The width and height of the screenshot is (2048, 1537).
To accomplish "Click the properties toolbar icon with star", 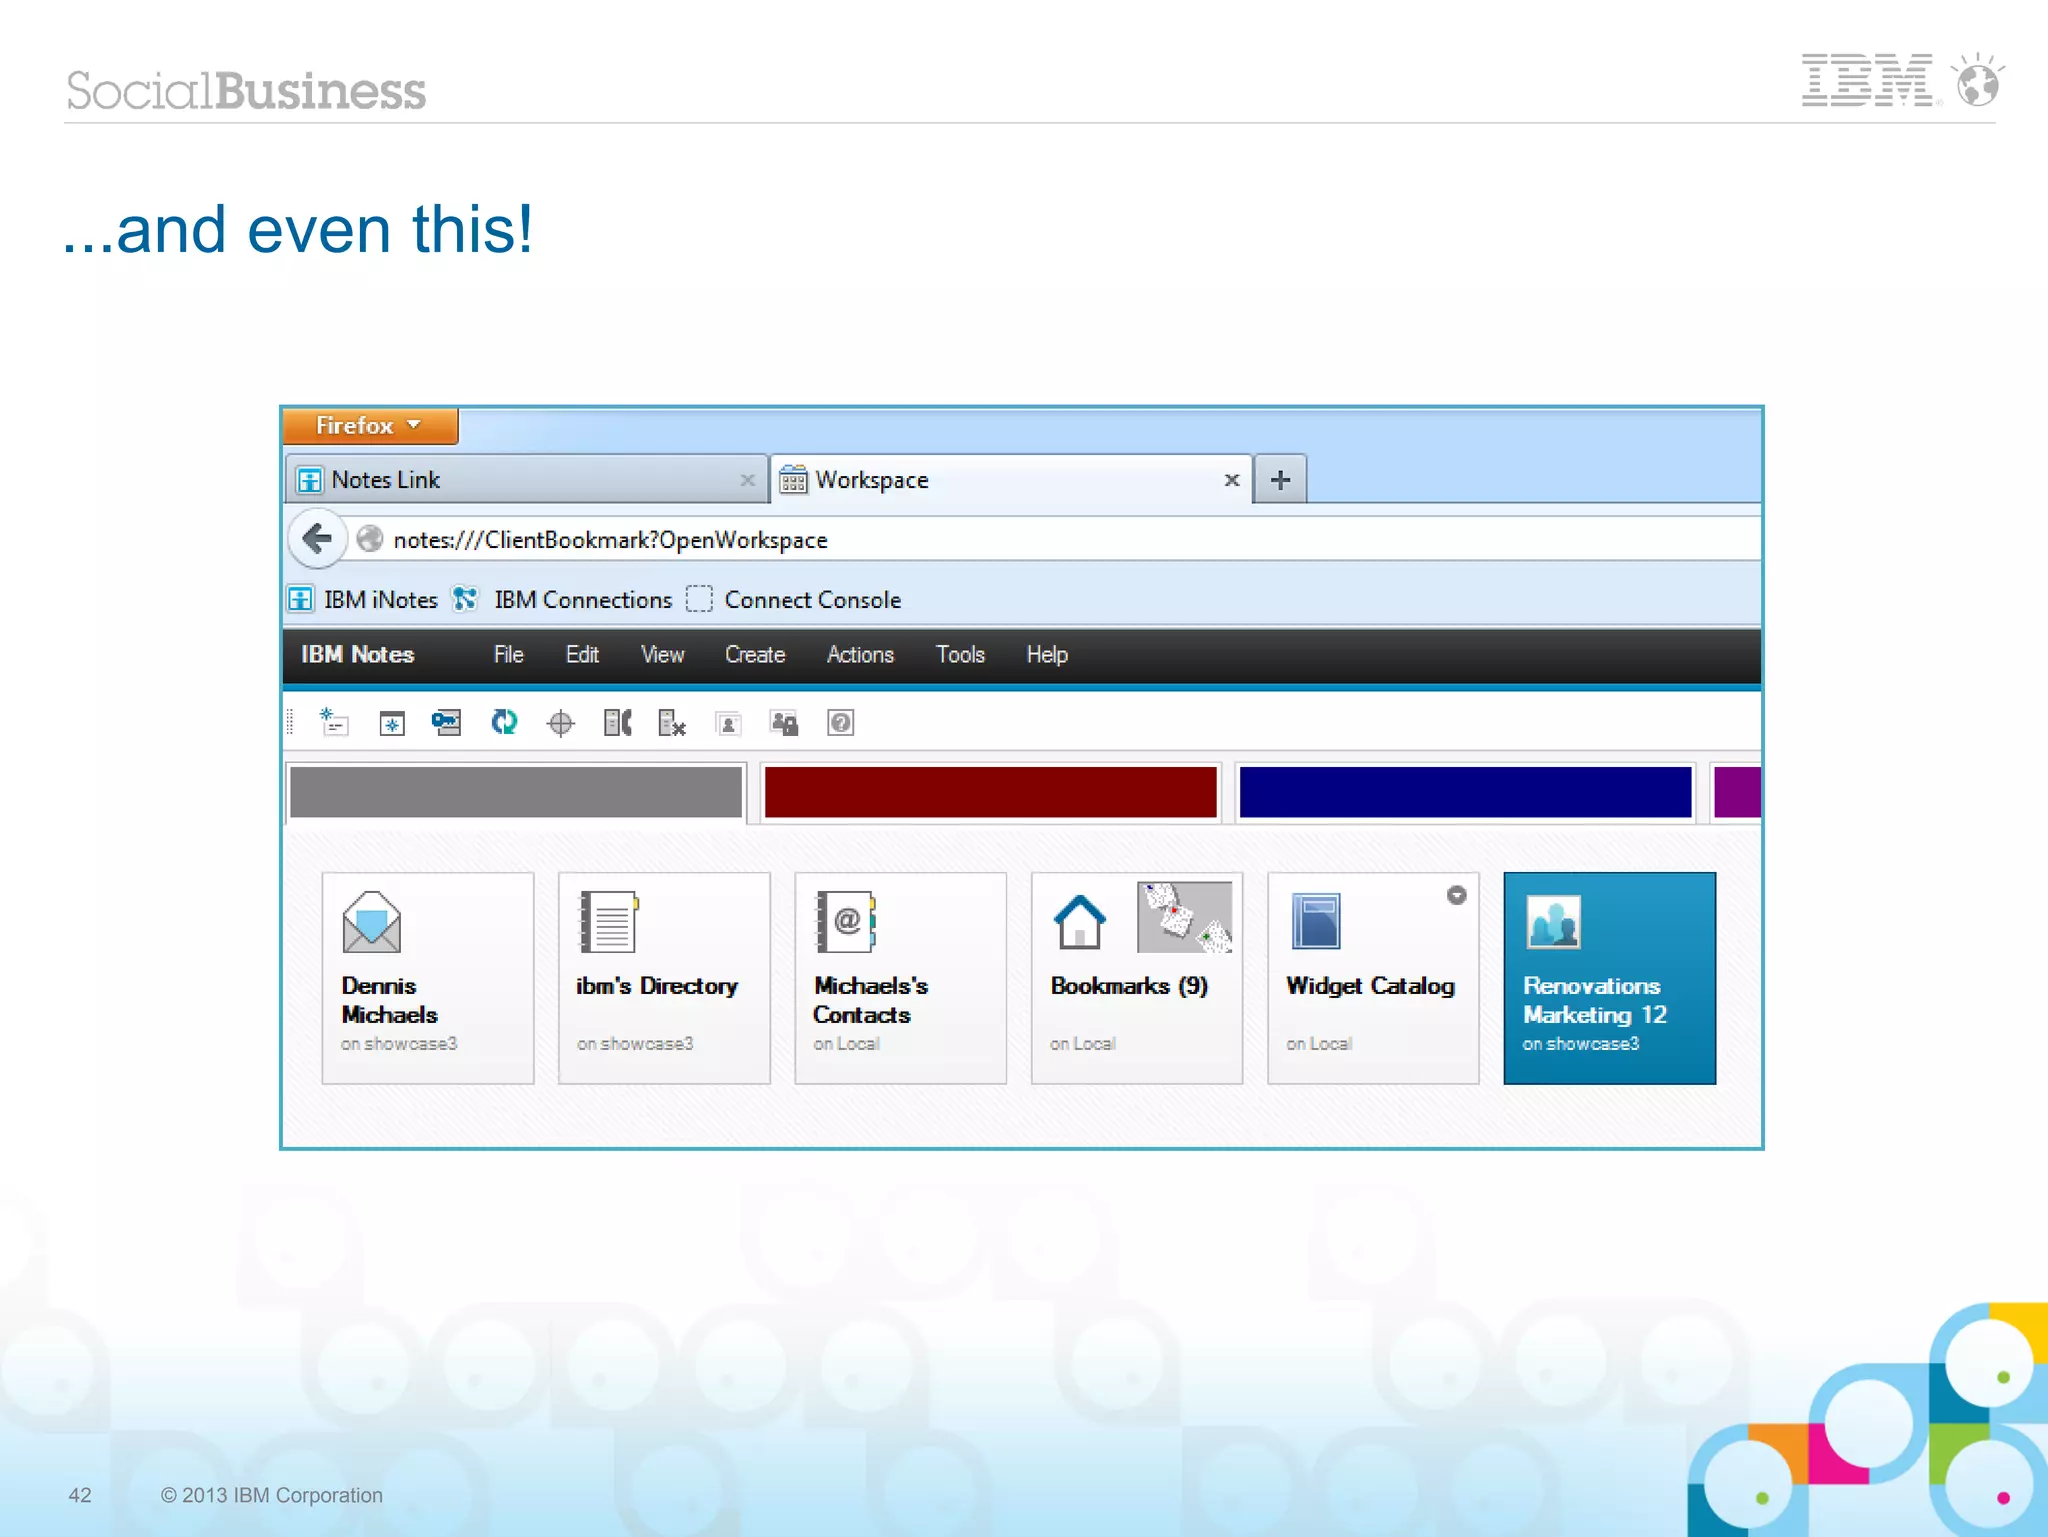I will point(333,722).
